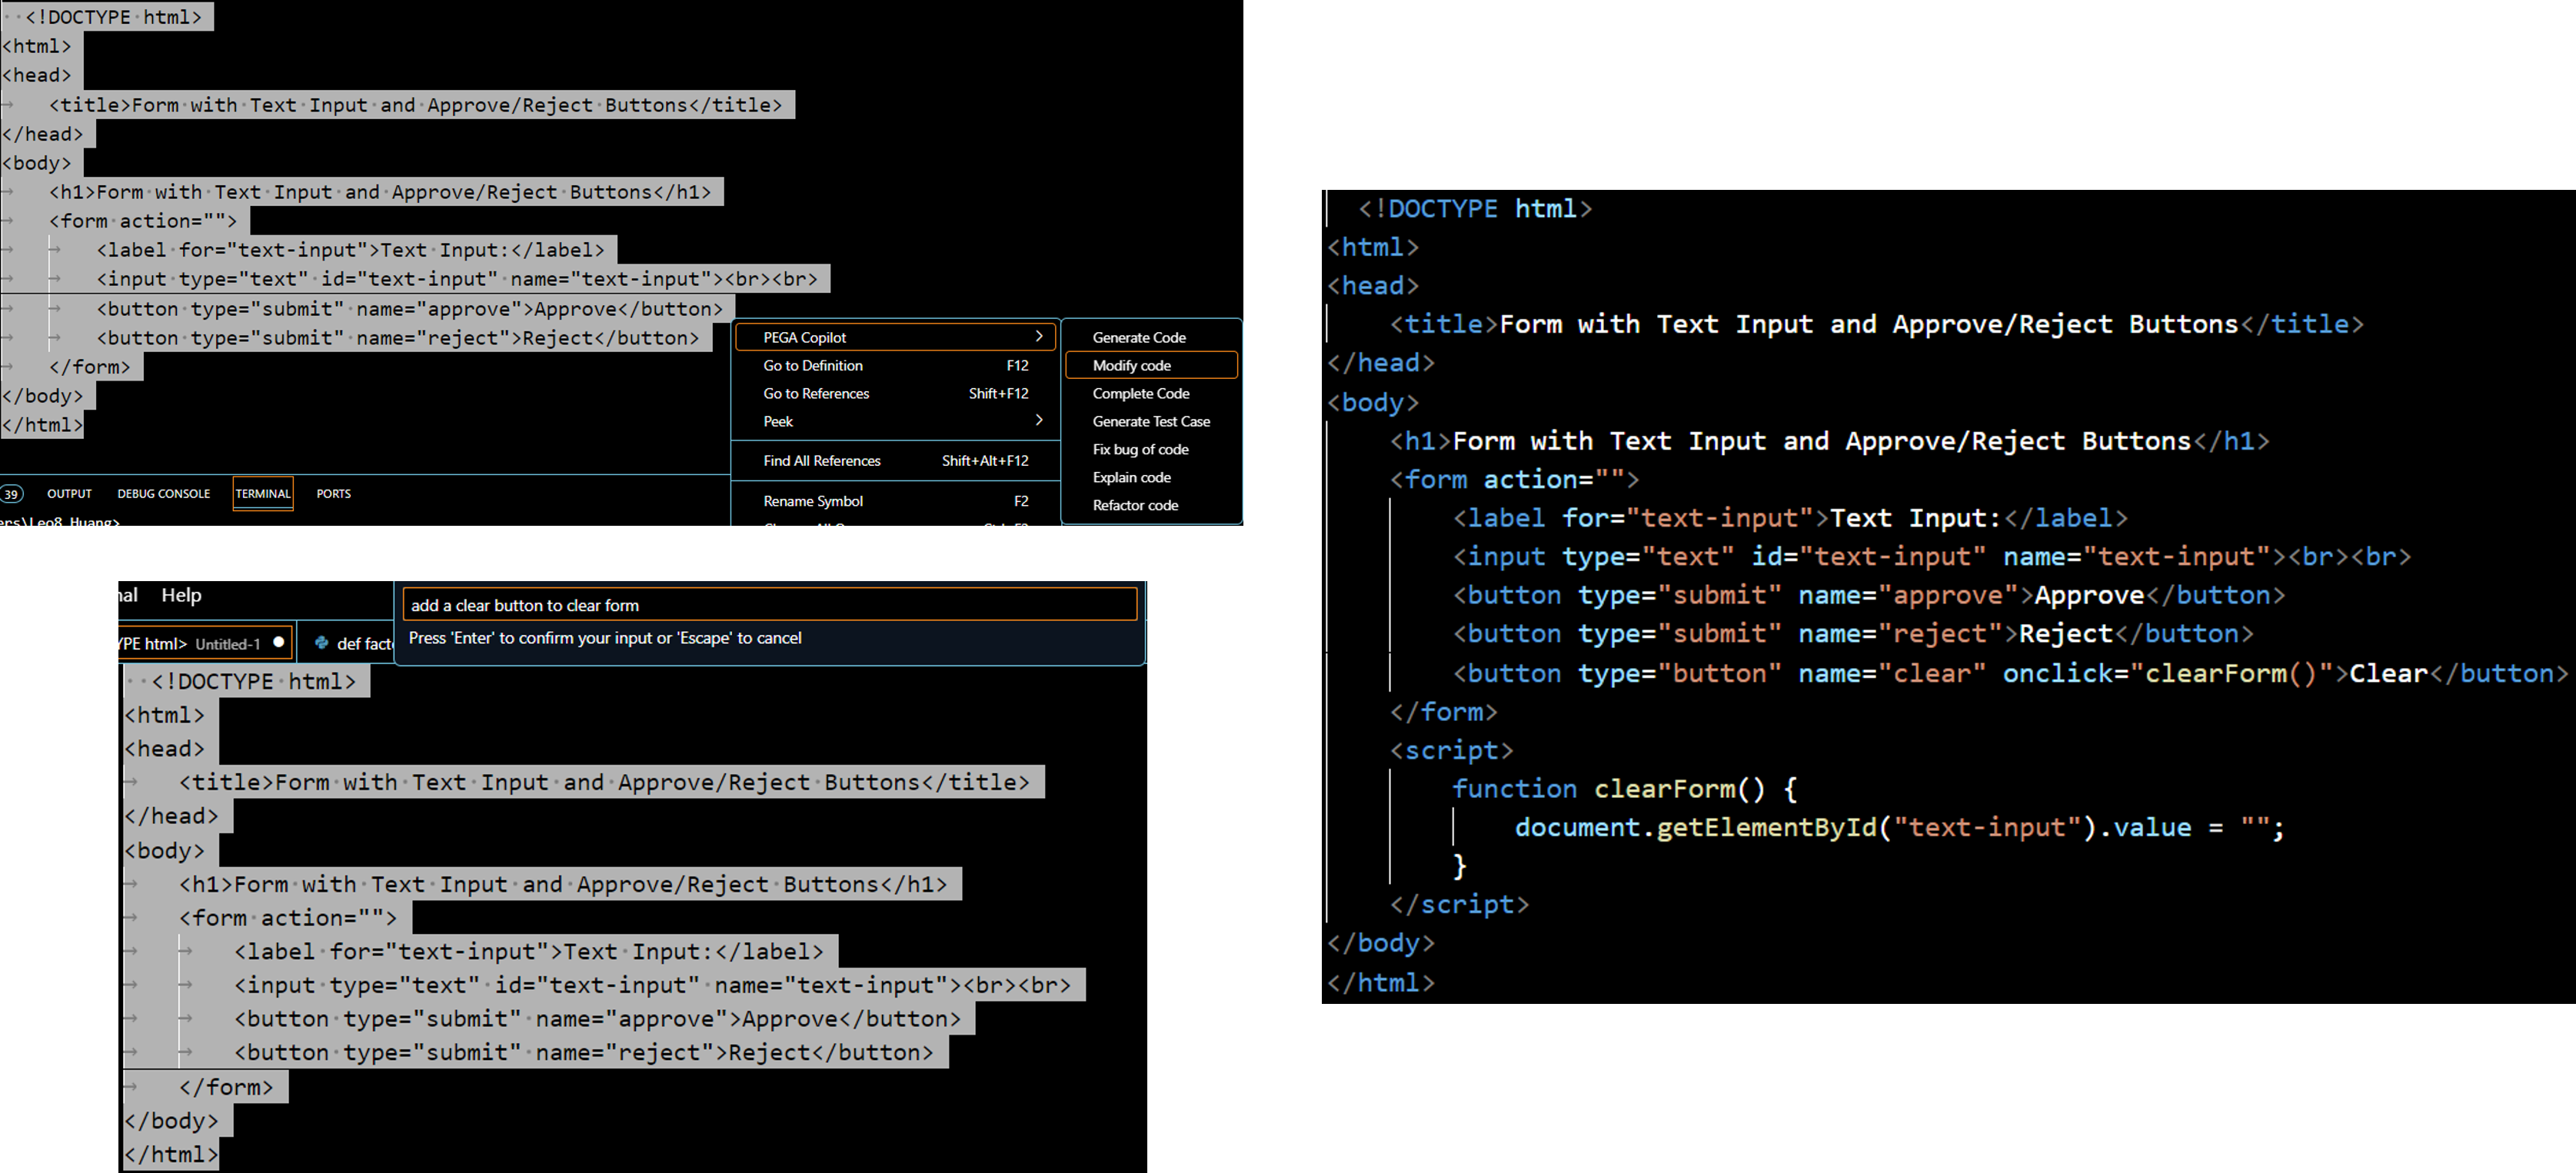Pick Generate Code from Copilot submenu
2576x1173 pixels.
tap(1151, 337)
